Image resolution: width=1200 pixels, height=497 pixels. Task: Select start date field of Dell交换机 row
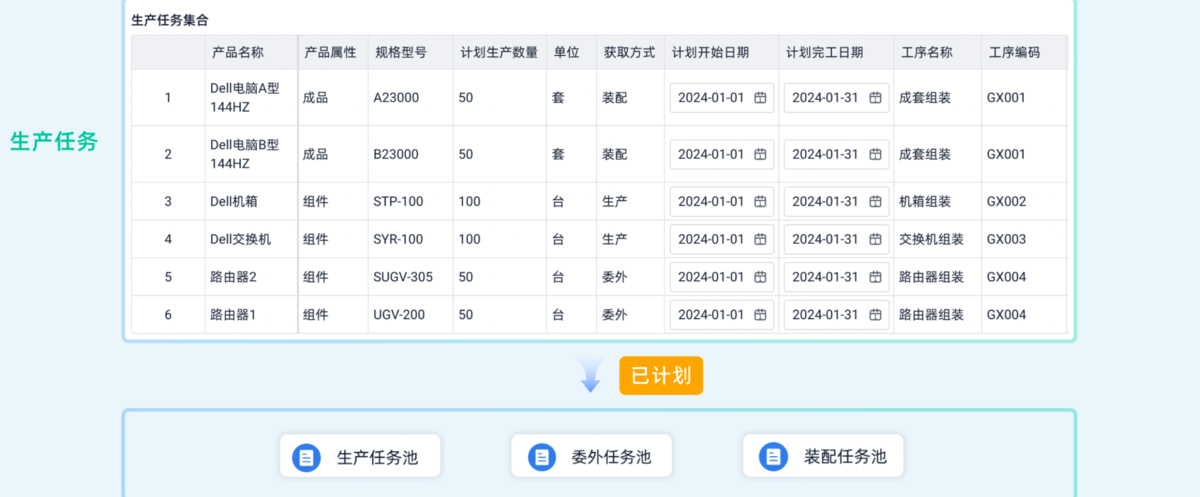point(722,239)
